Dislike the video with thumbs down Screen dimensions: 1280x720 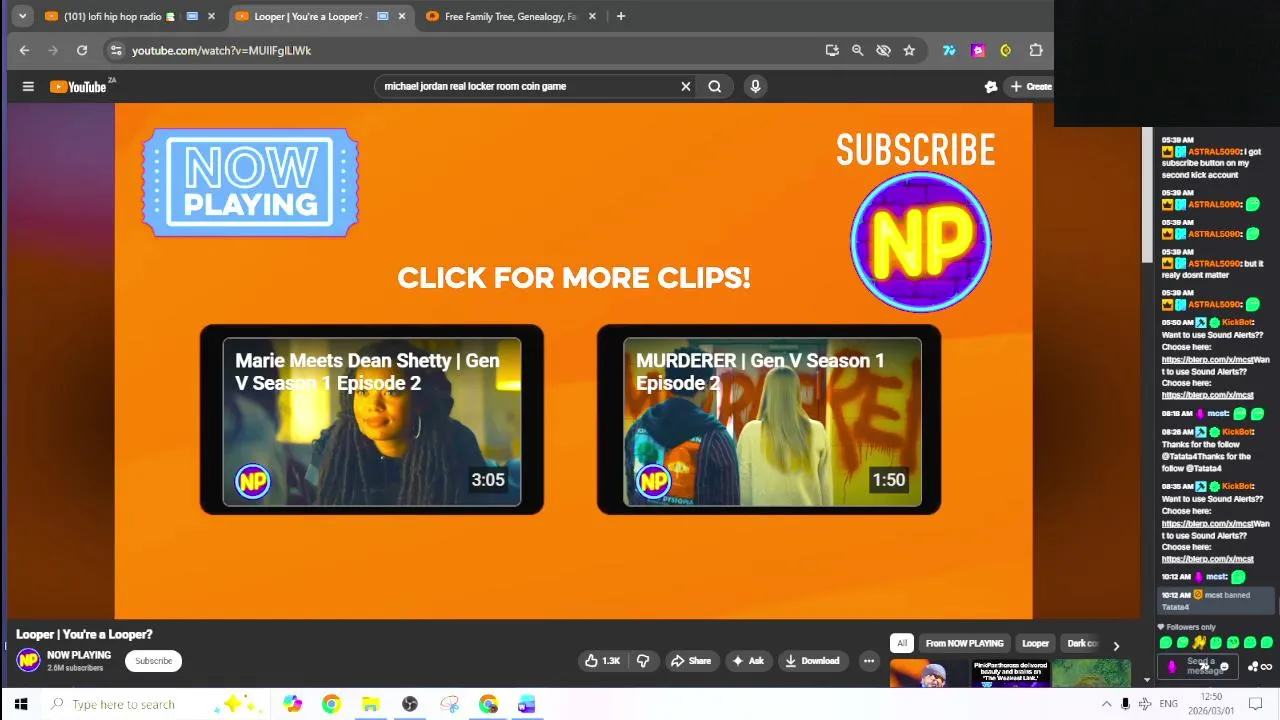tap(643, 661)
